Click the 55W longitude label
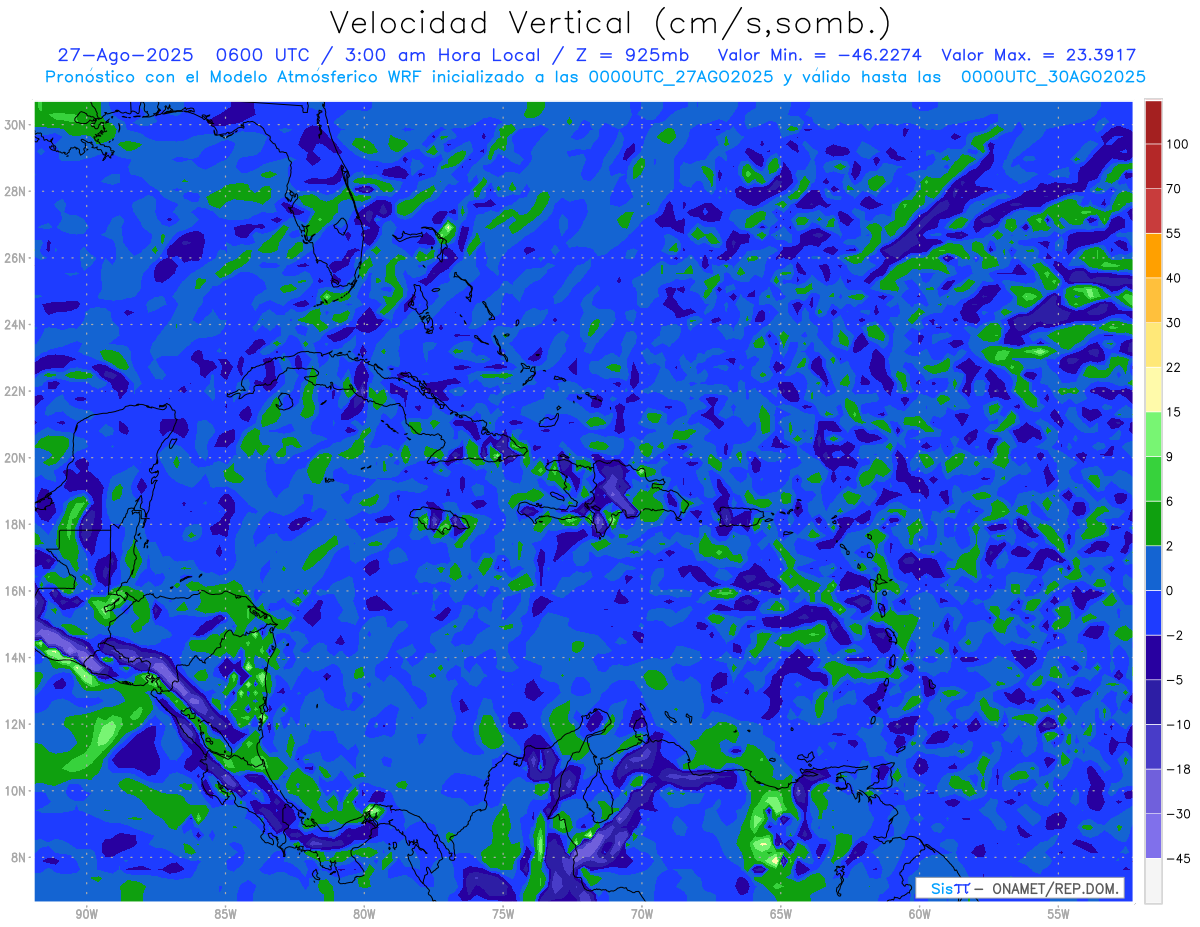The image size is (1200, 927). (x=1059, y=914)
